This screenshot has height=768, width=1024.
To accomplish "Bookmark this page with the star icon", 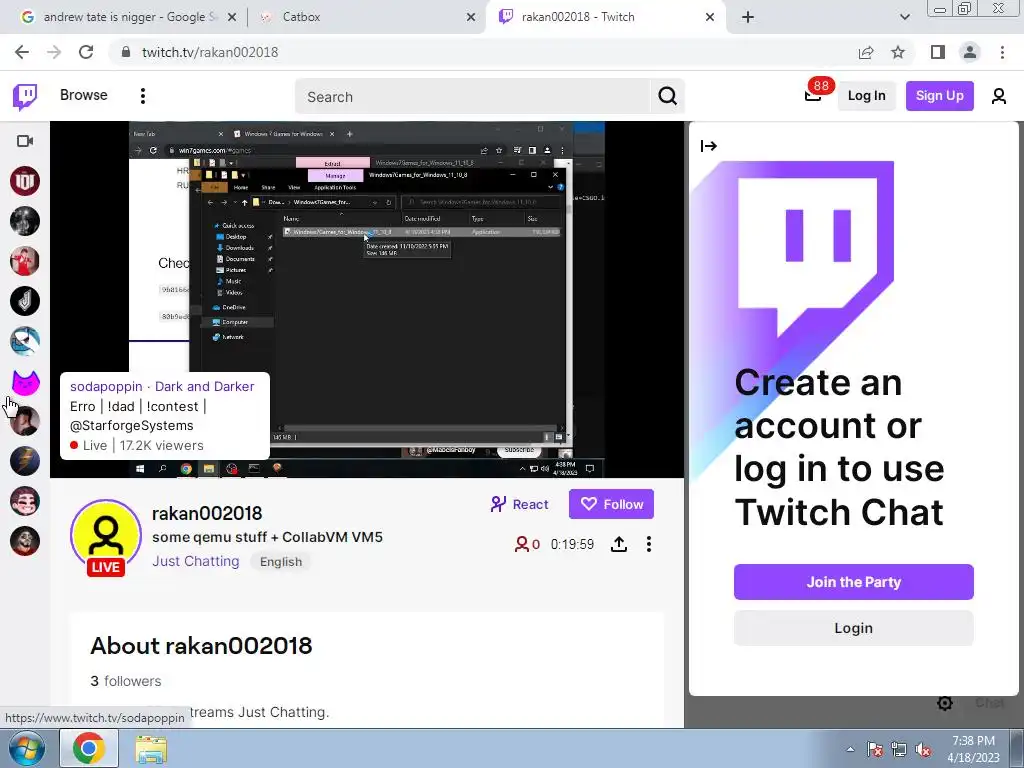I will (x=898, y=52).
